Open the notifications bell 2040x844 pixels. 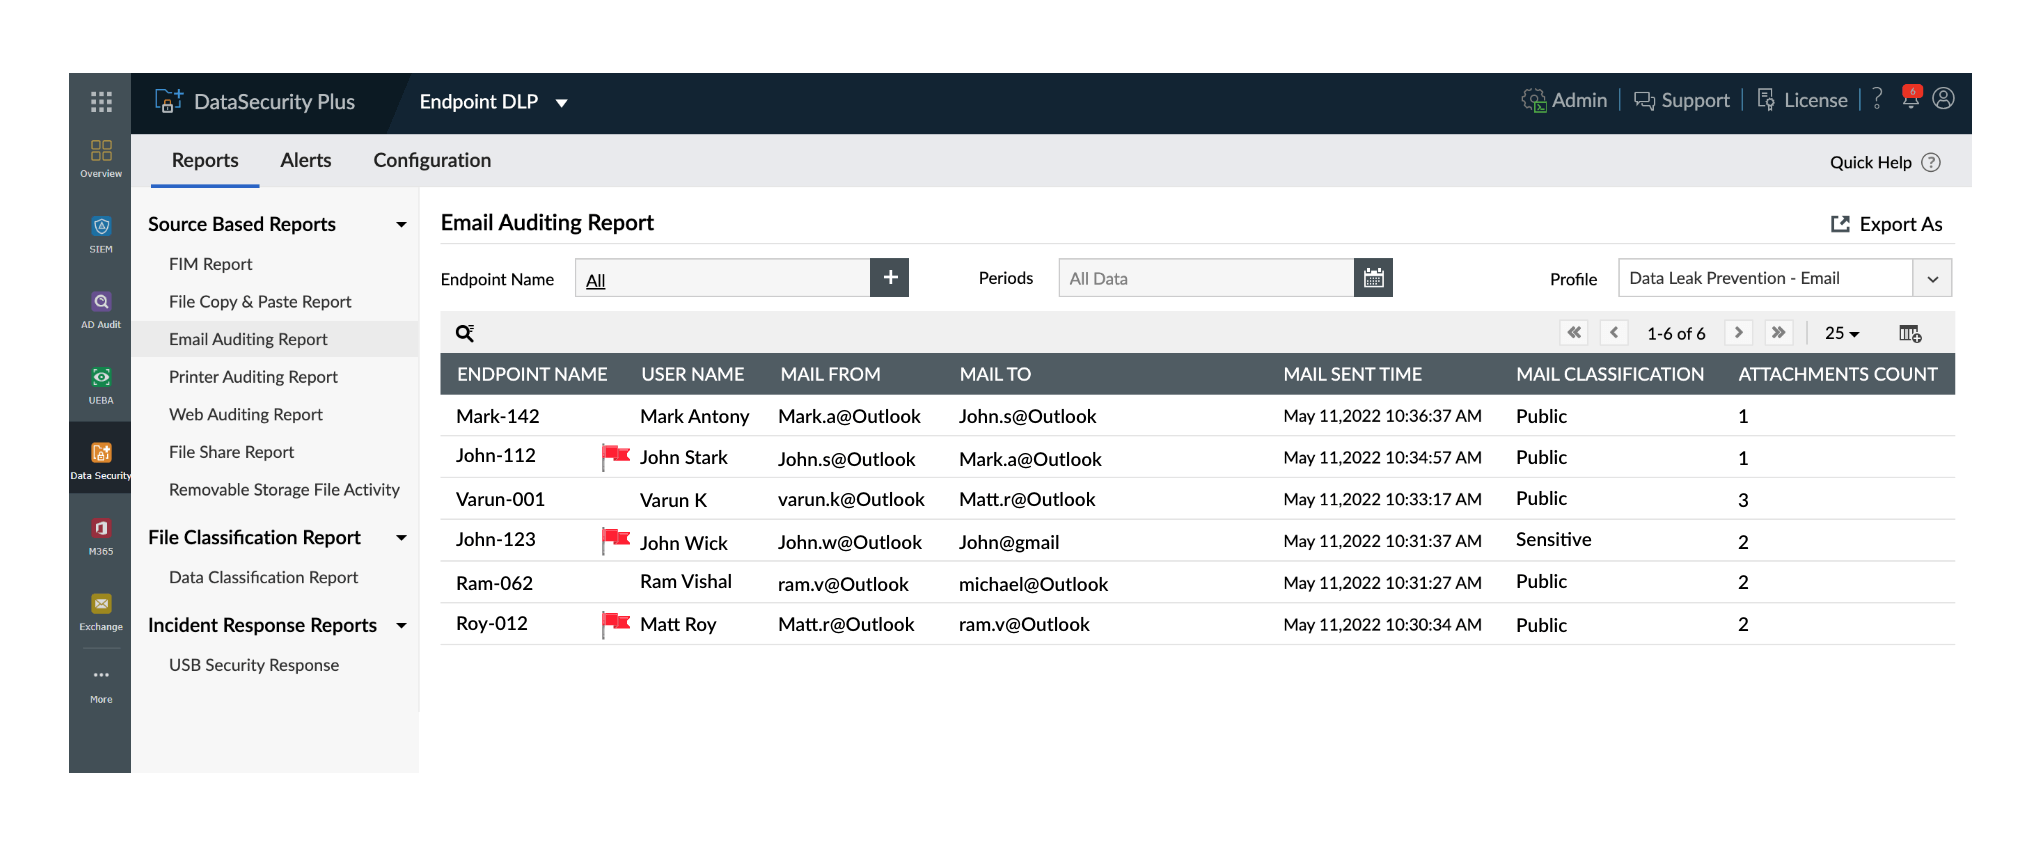1911,98
